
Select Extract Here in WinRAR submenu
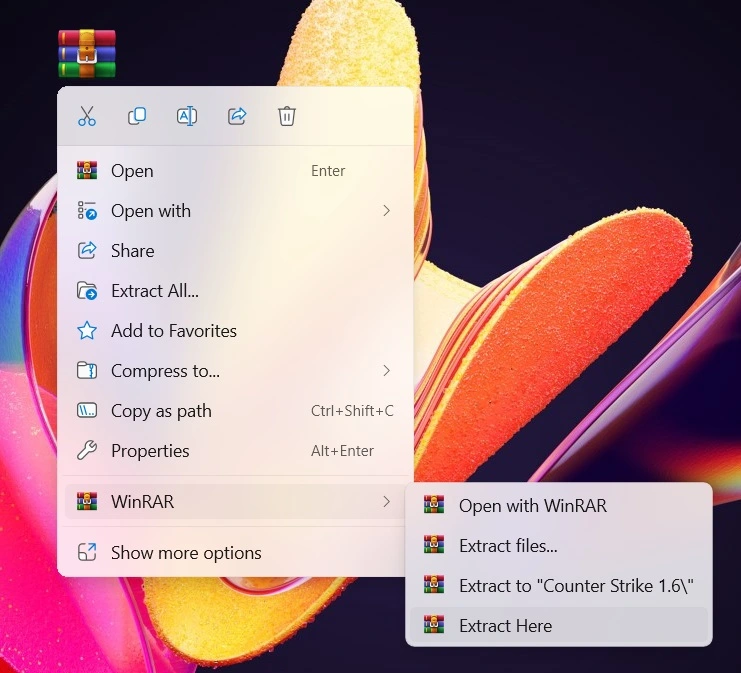click(x=505, y=626)
